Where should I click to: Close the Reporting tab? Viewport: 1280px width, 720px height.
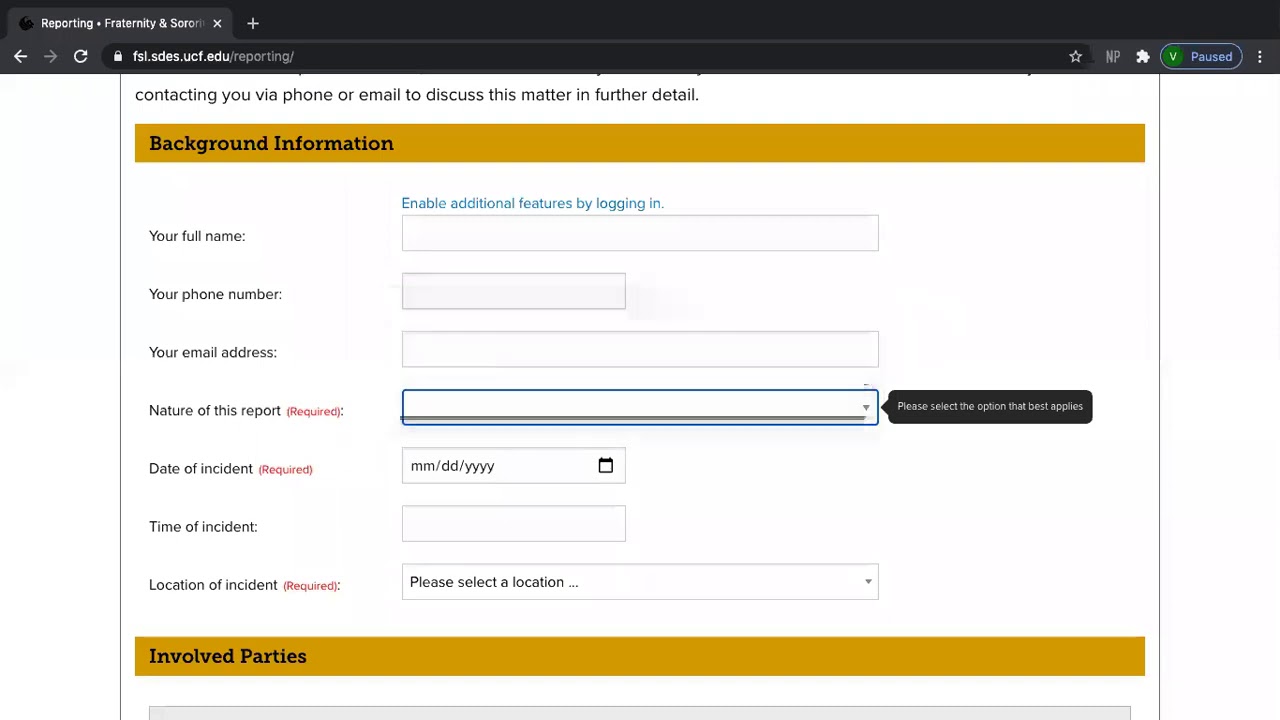coord(217,23)
